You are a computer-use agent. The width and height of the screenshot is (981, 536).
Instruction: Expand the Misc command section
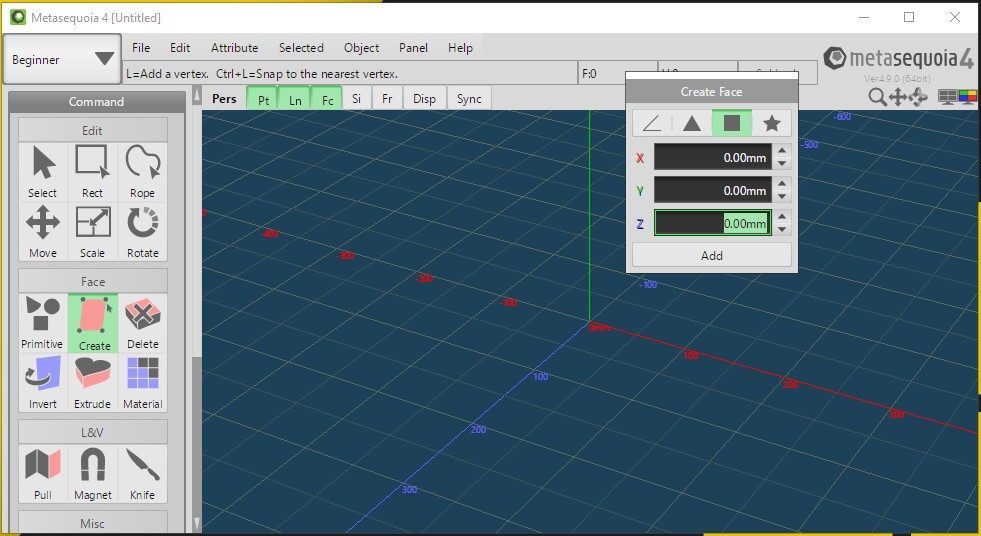93,523
